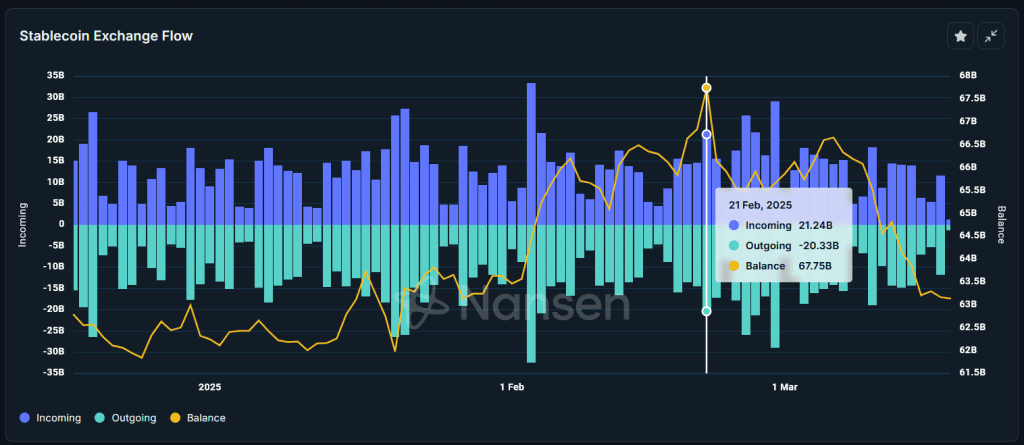The image size is (1024, 445).
Task: Toggle the Balance legend series
Action: click(198, 418)
